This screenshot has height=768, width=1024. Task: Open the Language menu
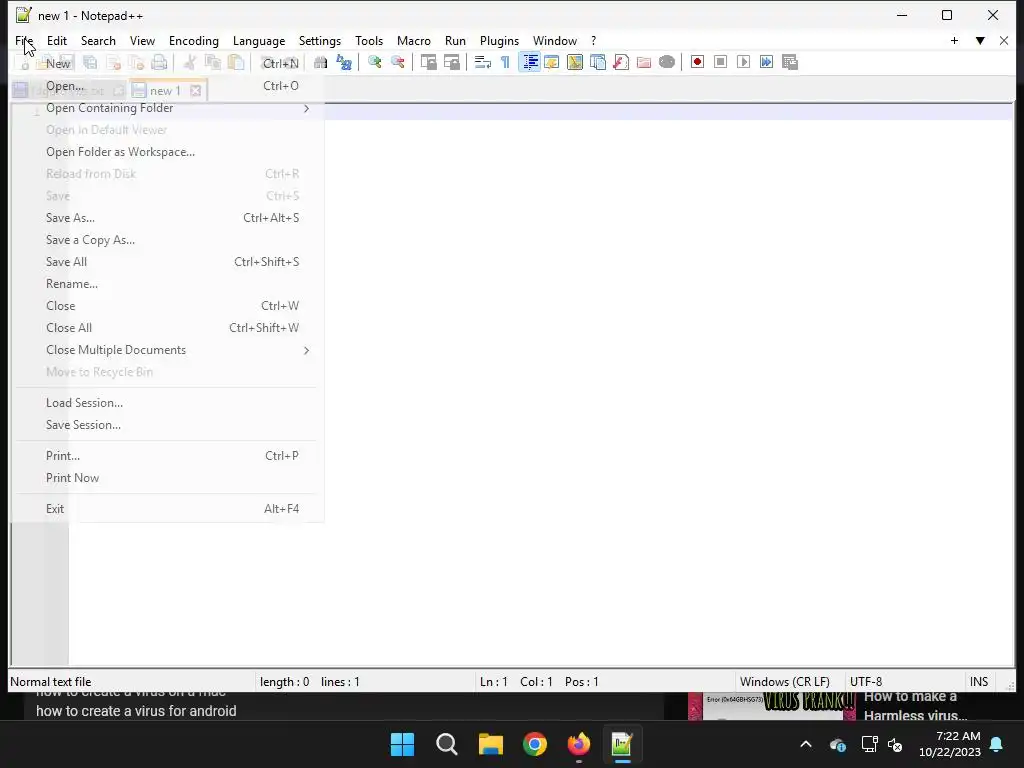[x=259, y=40]
